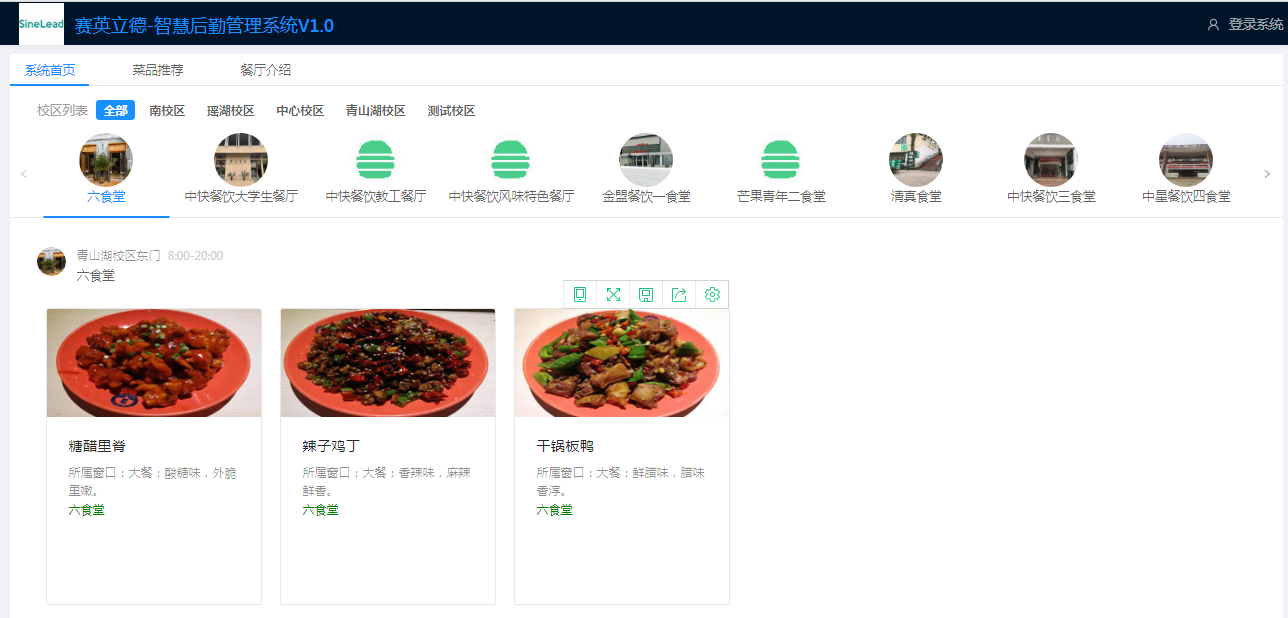Show next canteens with right chevron

[1267, 174]
